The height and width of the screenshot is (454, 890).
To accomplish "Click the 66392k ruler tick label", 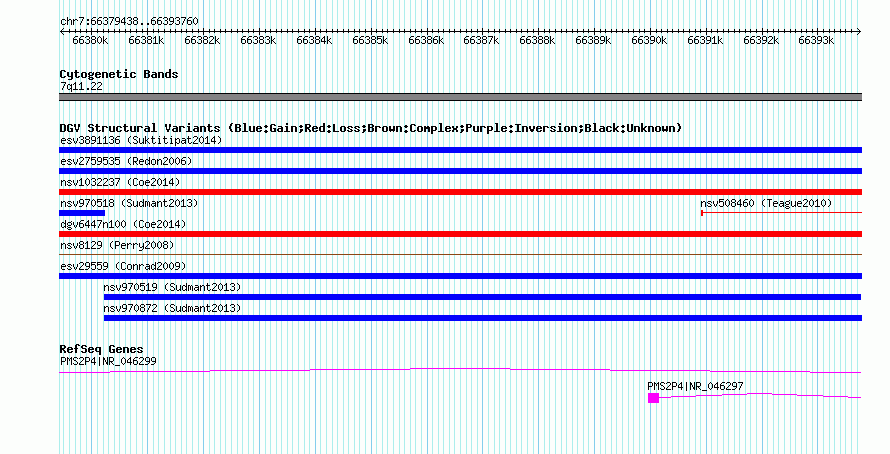I will click(x=761, y=40).
